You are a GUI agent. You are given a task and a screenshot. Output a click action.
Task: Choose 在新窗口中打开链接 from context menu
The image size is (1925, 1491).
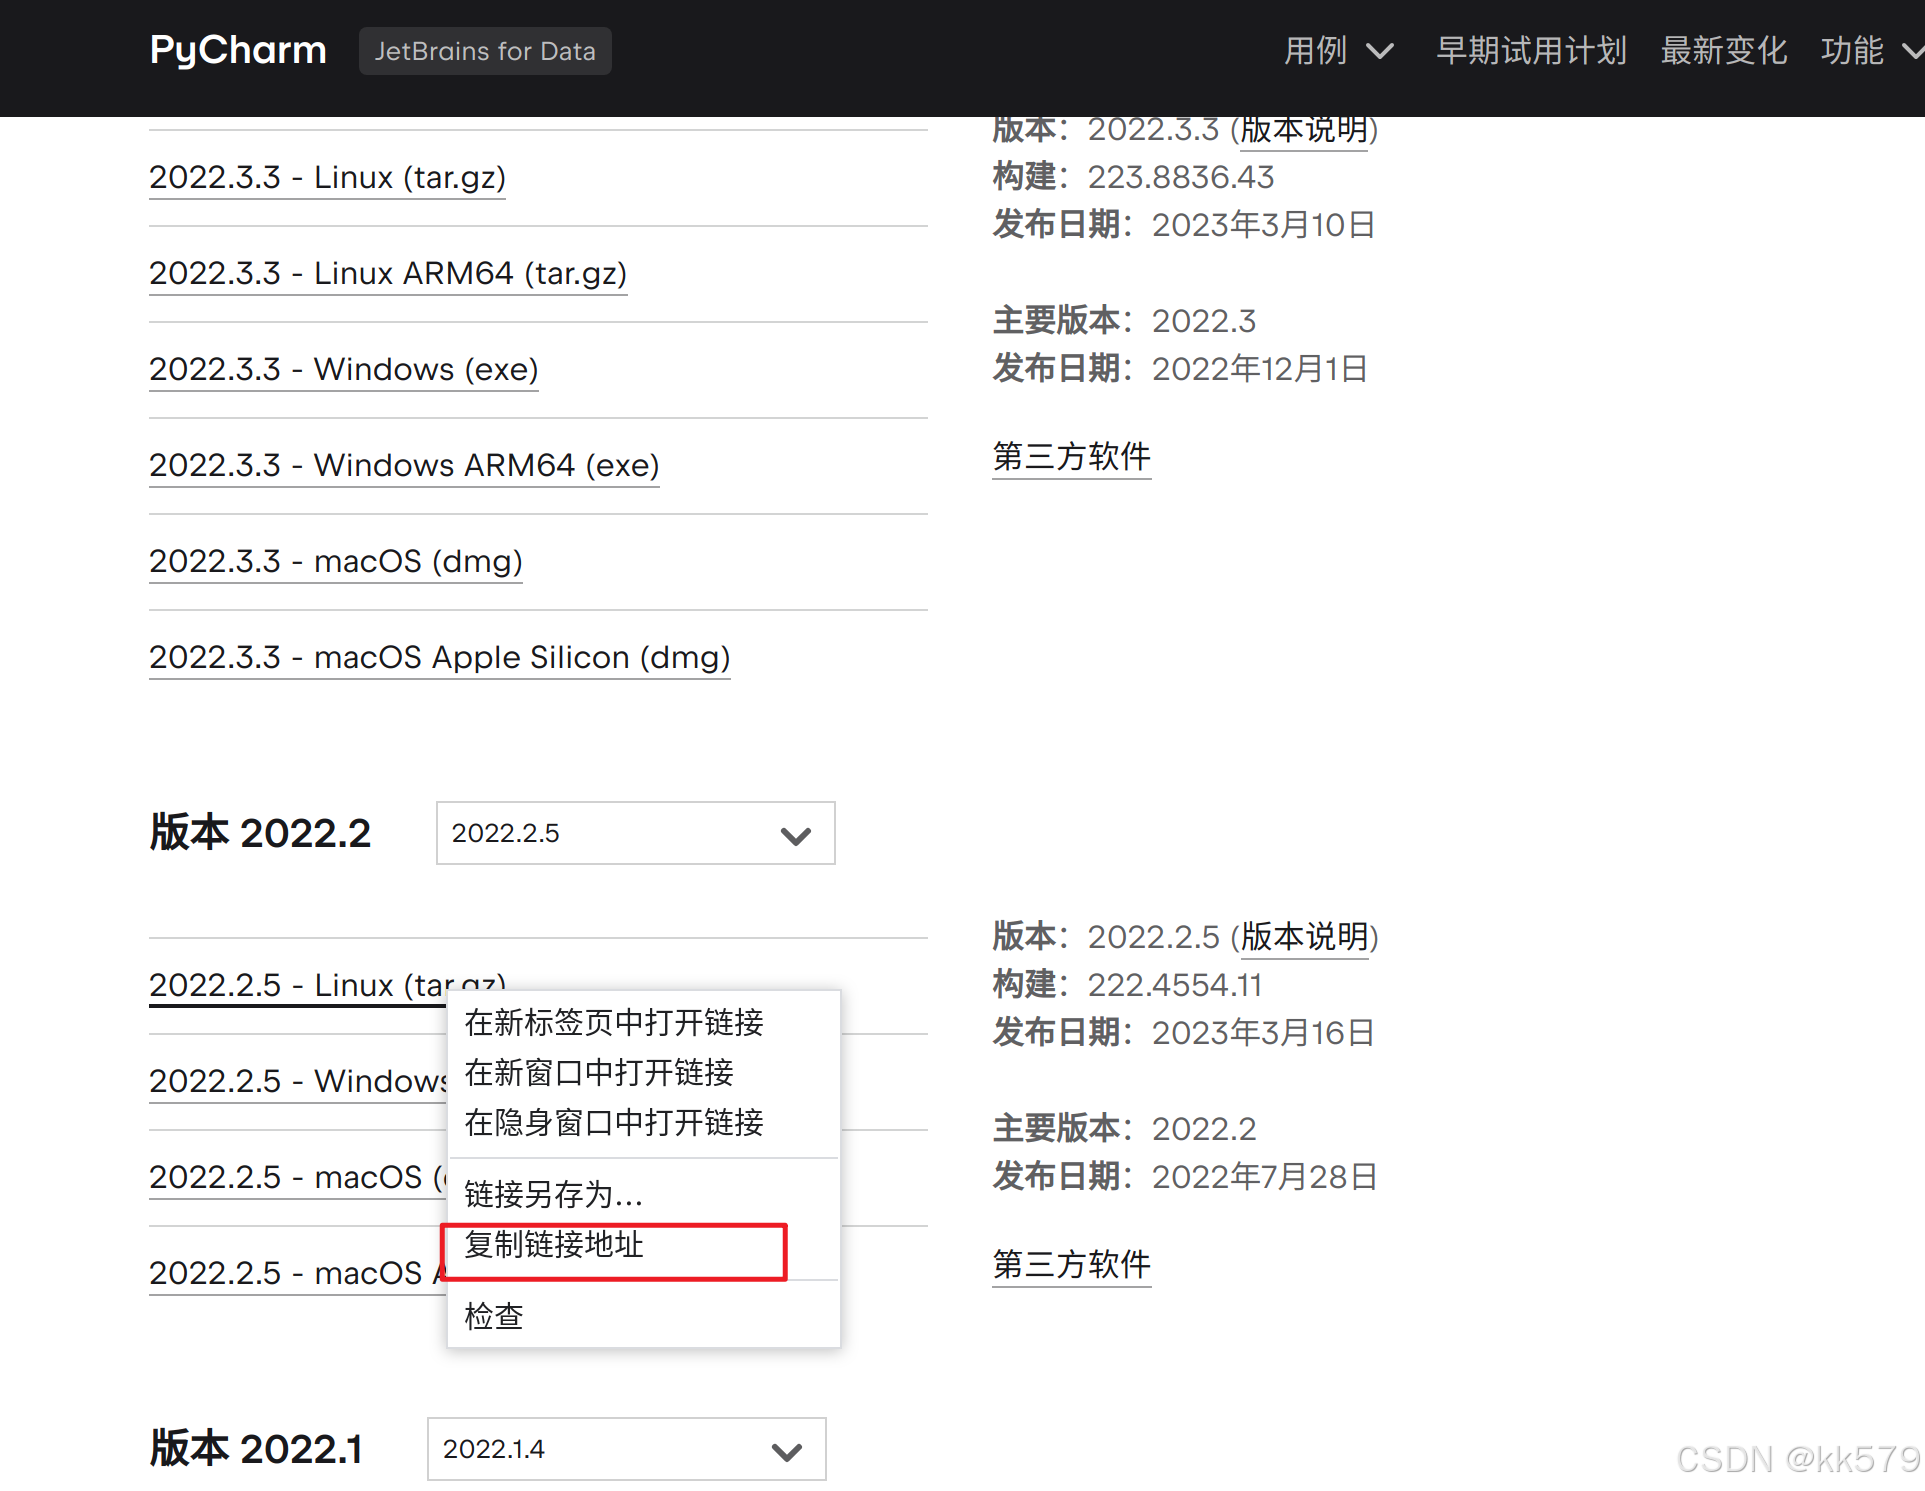(x=643, y=1072)
